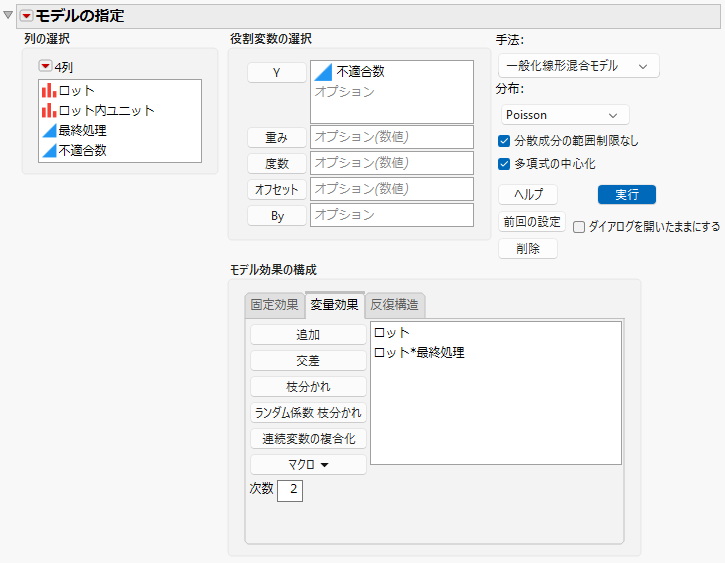The height and width of the screenshot is (563, 725).
Task: Click the 枝分かれ button
Action: [x=308, y=386]
